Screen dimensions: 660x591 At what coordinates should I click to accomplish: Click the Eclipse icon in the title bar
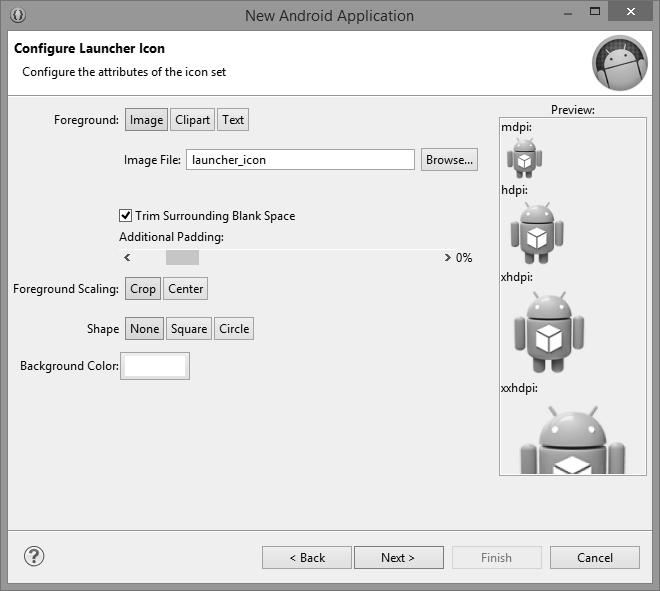[x=18, y=16]
